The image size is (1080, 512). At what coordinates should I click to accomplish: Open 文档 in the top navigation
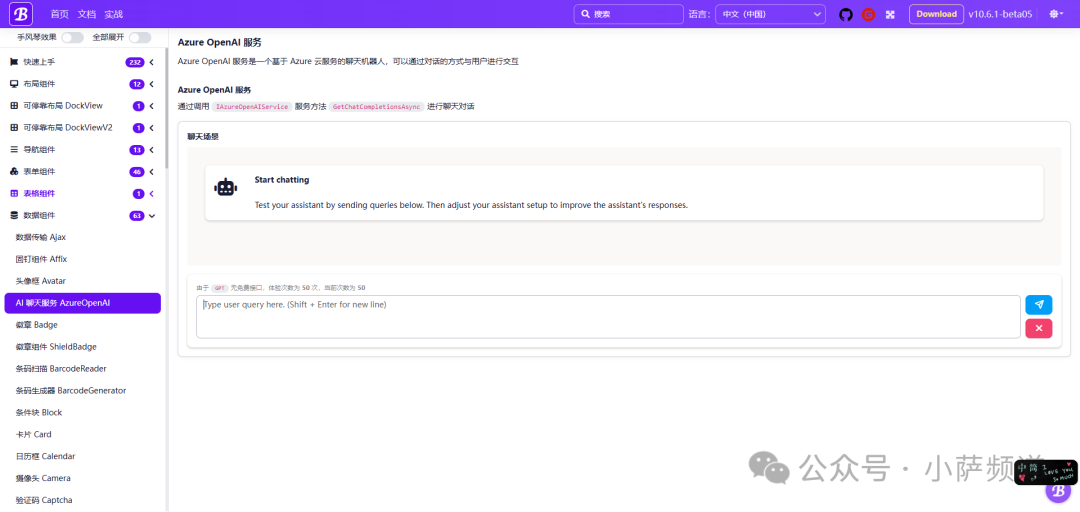click(87, 14)
